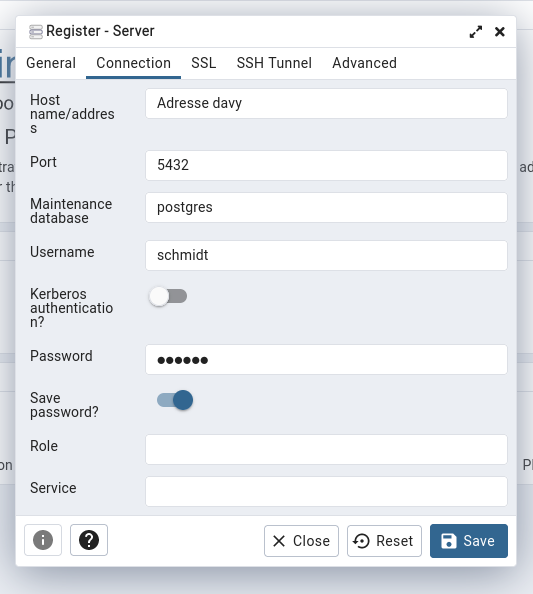The height and width of the screenshot is (594, 533).
Task: Click the server icon beside Register title
Action: [36, 32]
